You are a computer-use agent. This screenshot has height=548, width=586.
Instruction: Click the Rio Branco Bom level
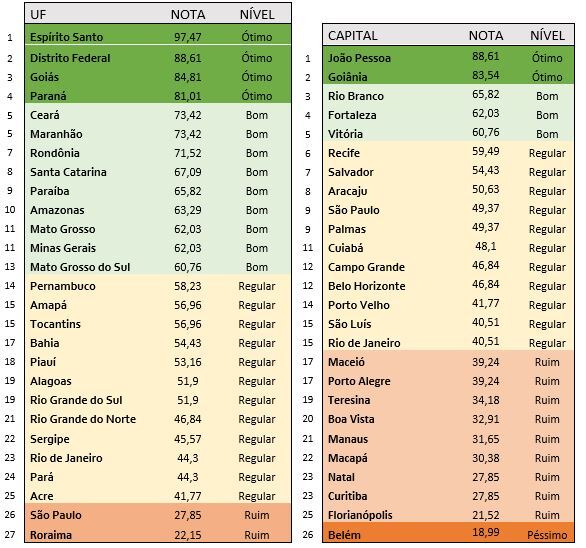tap(547, 96)
